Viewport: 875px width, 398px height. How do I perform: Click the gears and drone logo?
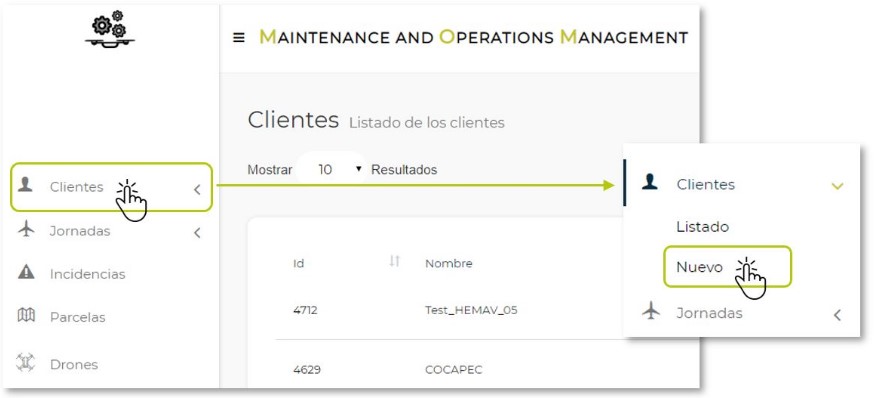pyautogui.click(x=109, y=29)
